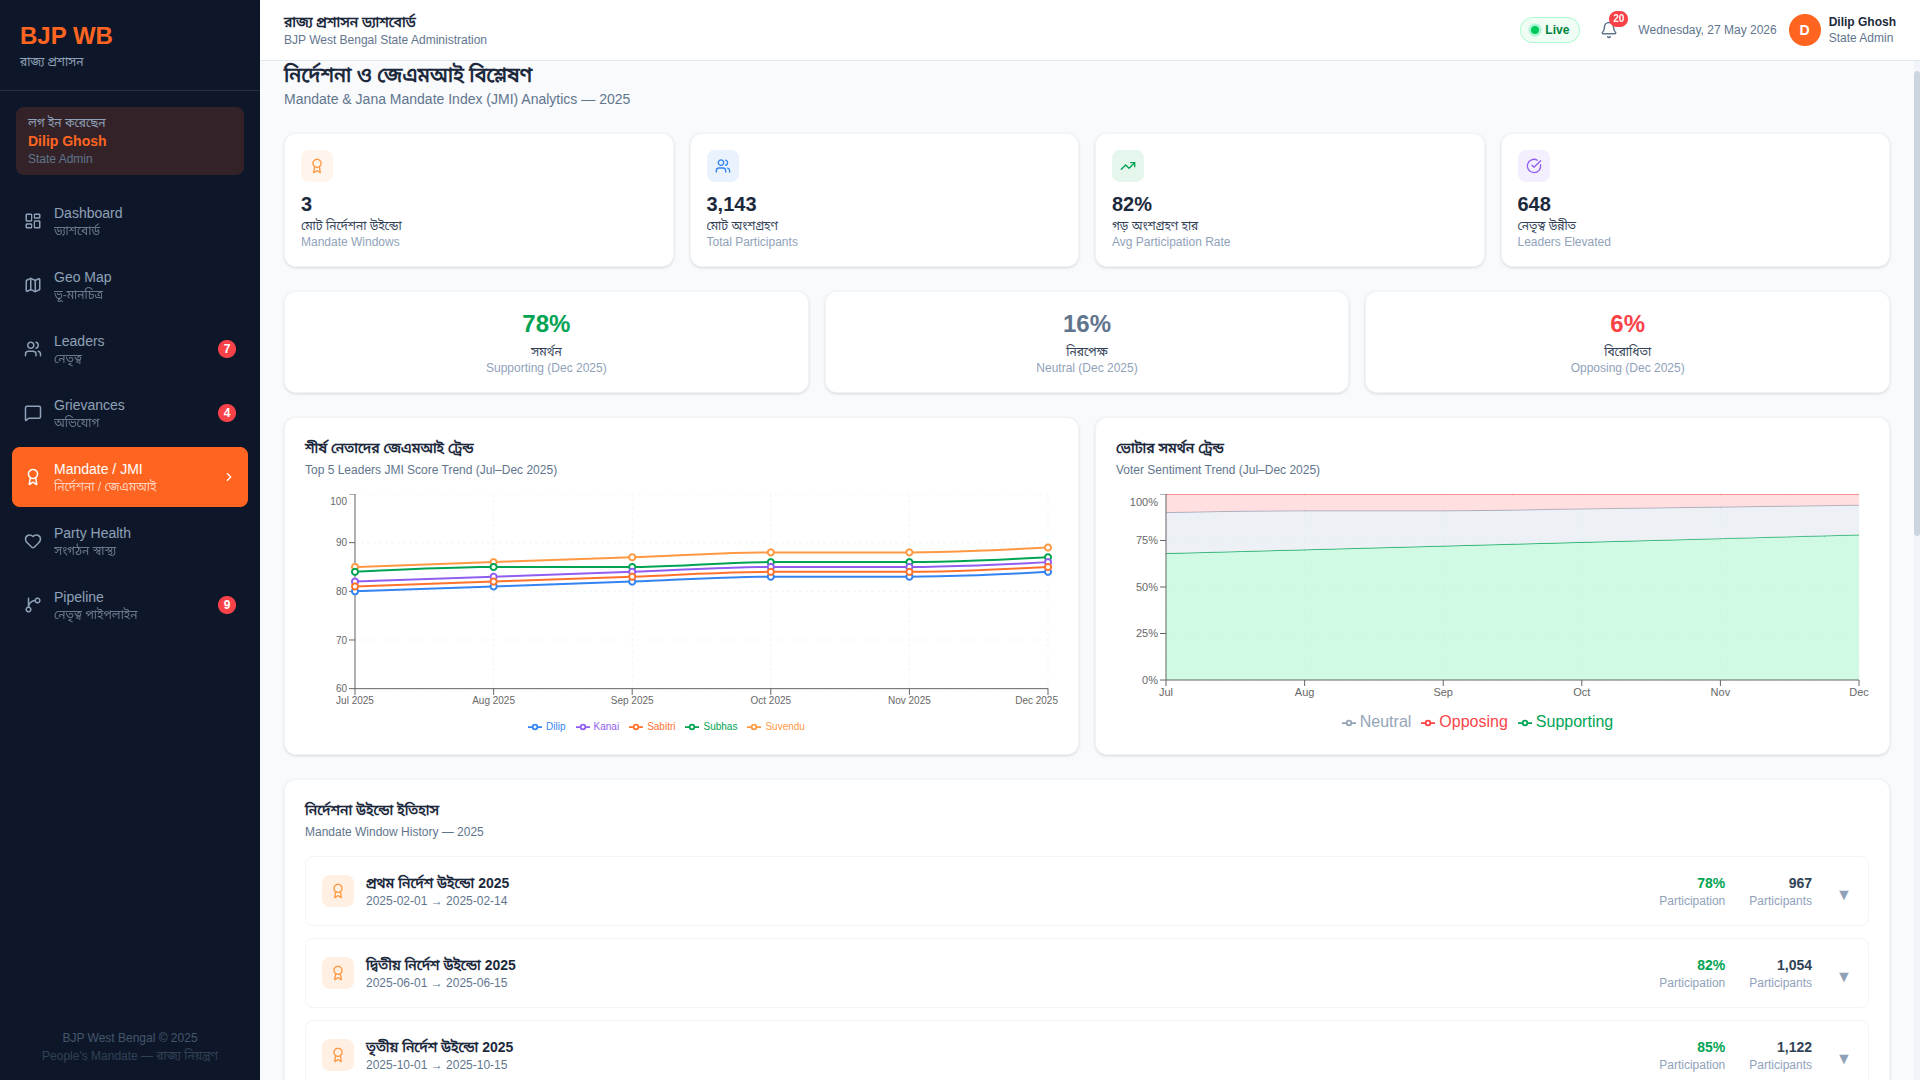Open the notifications bell icon

pyautogui.click(x=1609, y=30)
